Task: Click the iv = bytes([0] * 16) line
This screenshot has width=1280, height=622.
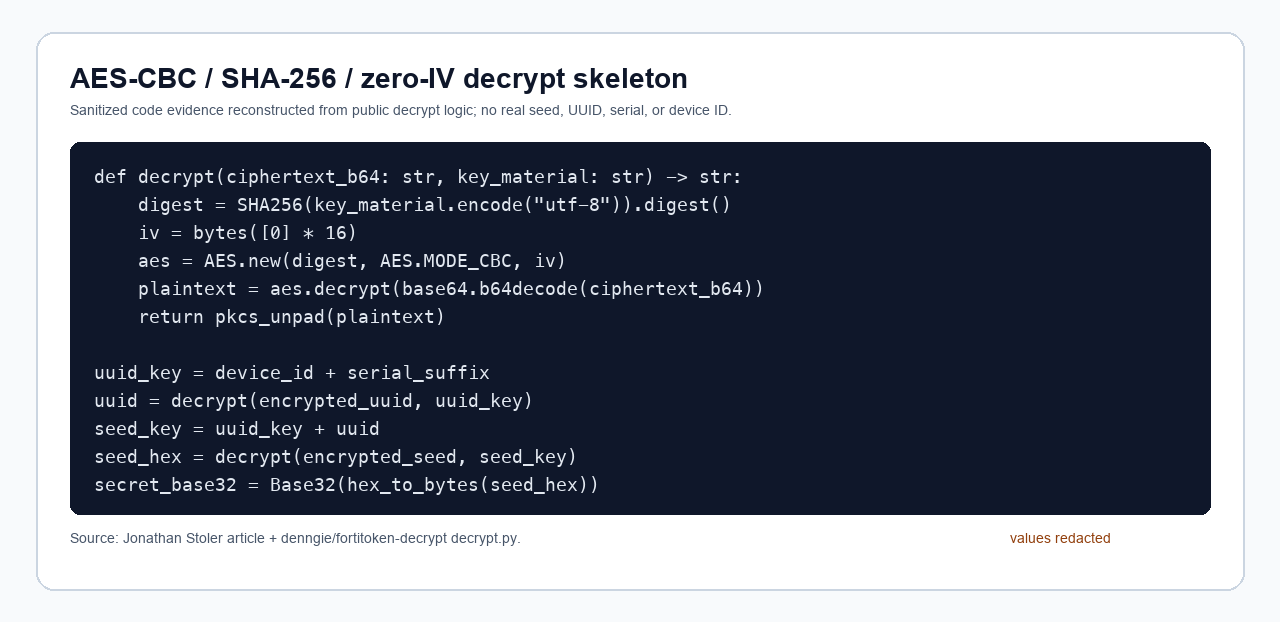Action: point(248,233)
